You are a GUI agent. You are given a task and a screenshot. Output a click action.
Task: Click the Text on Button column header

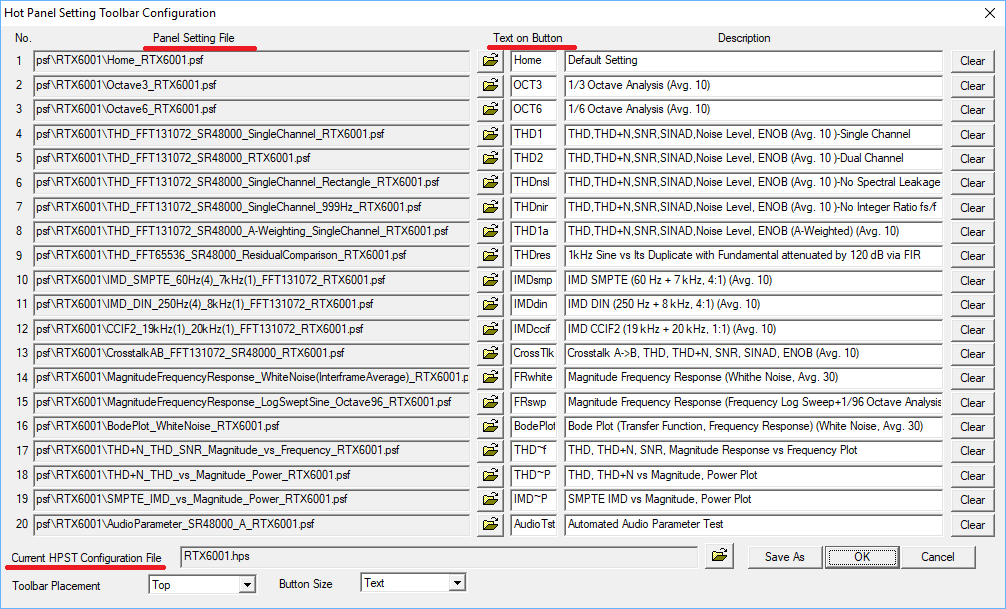point(527,38)
